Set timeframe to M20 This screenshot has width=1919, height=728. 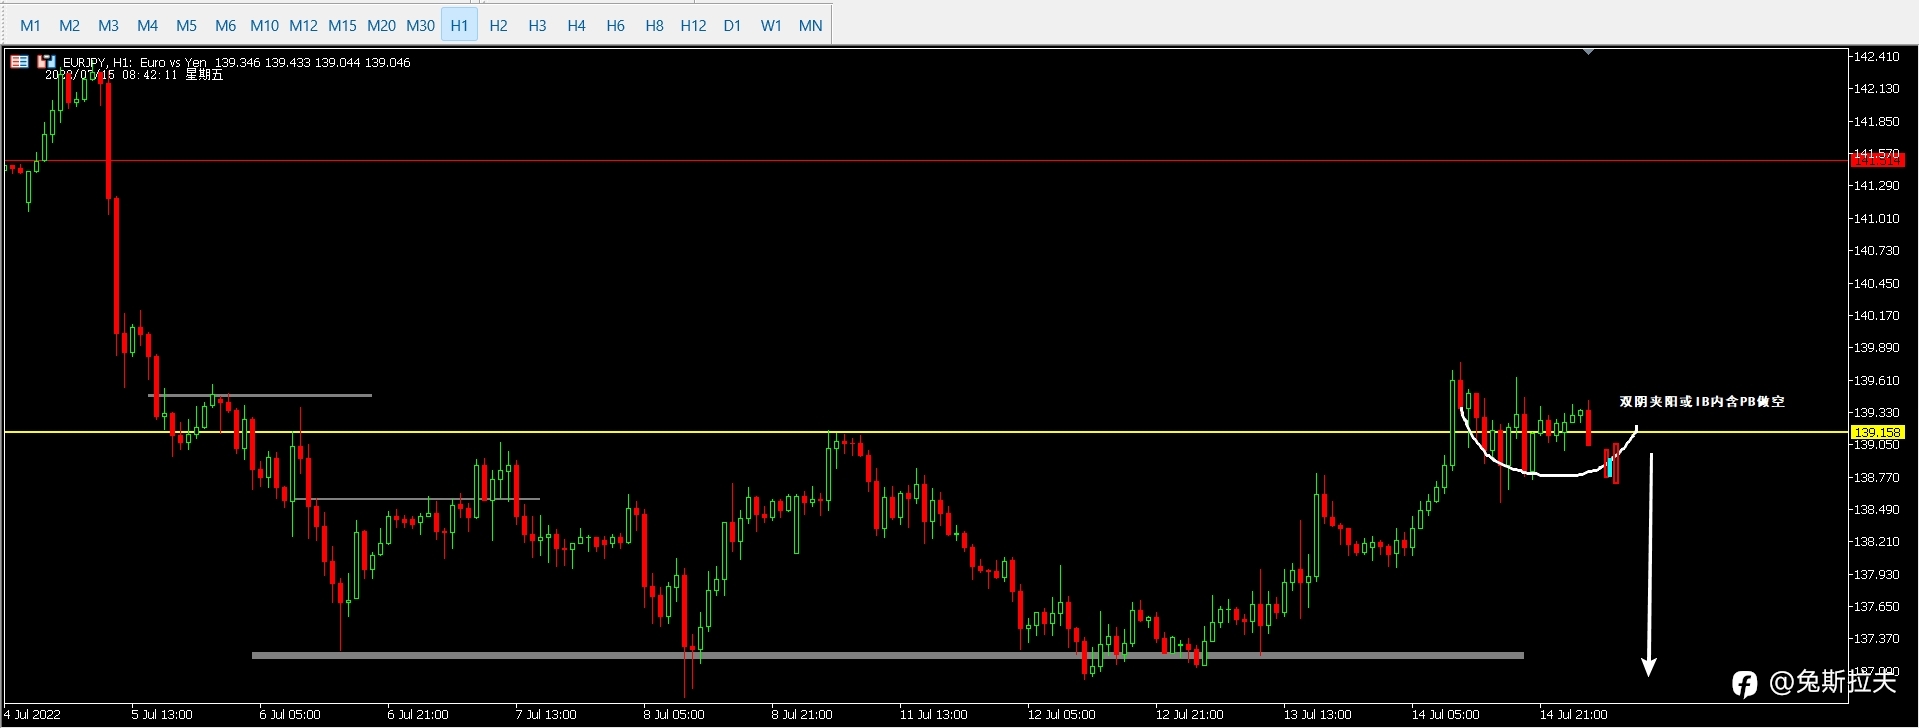pyautogui.click(x=381, y=25)
